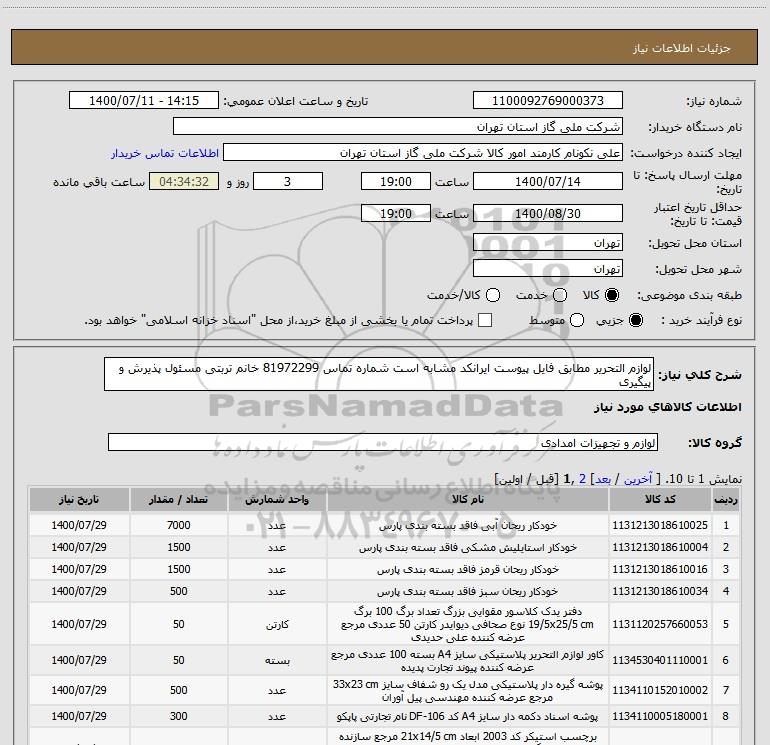Select the کالا radio button

tap(612, 295)
